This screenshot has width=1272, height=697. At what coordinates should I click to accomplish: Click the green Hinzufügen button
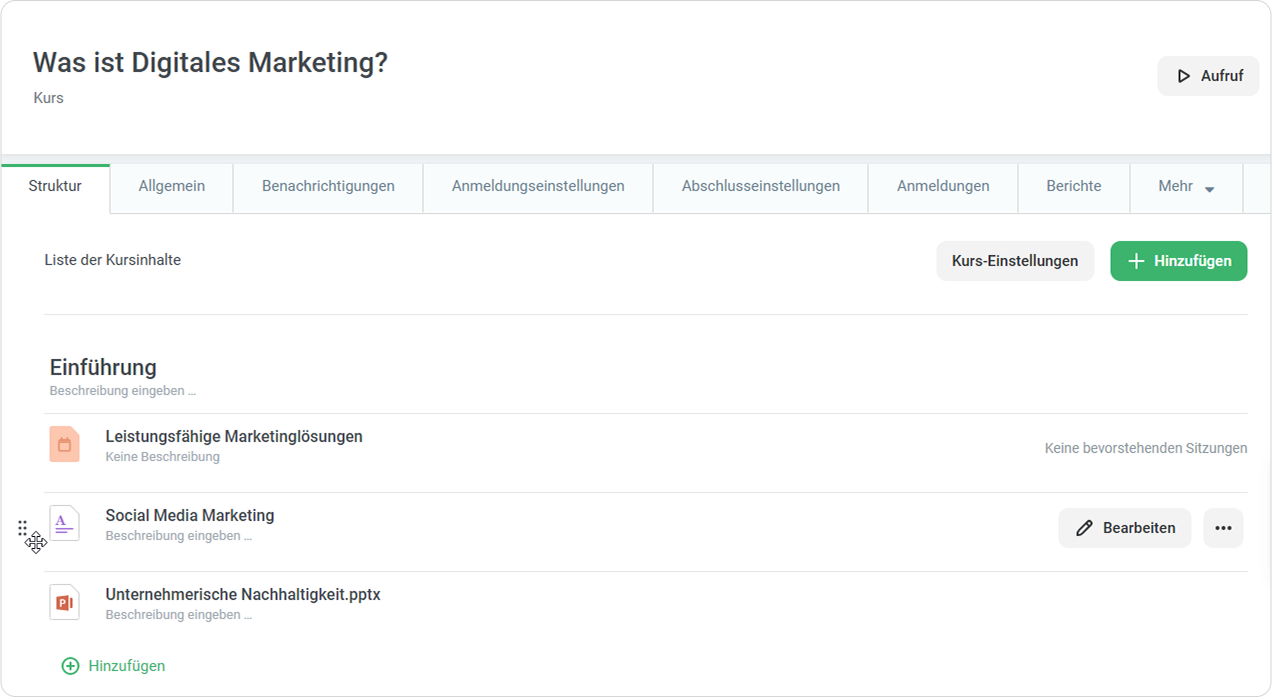pos(1178,261)
